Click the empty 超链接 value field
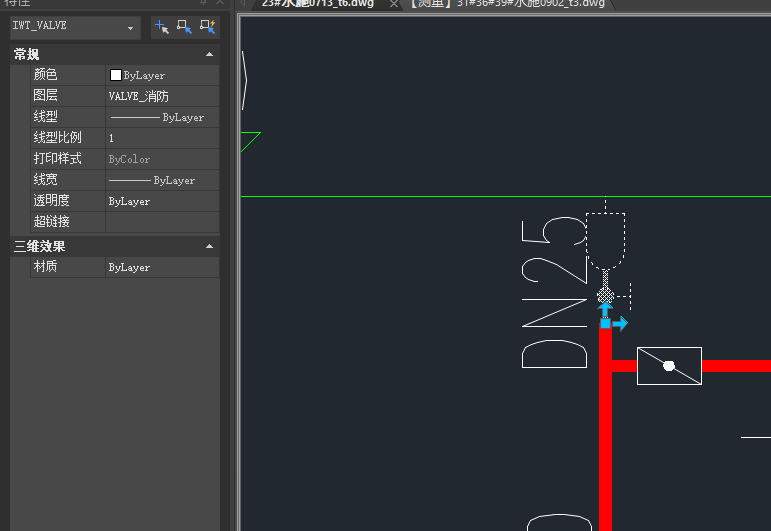 162,222
